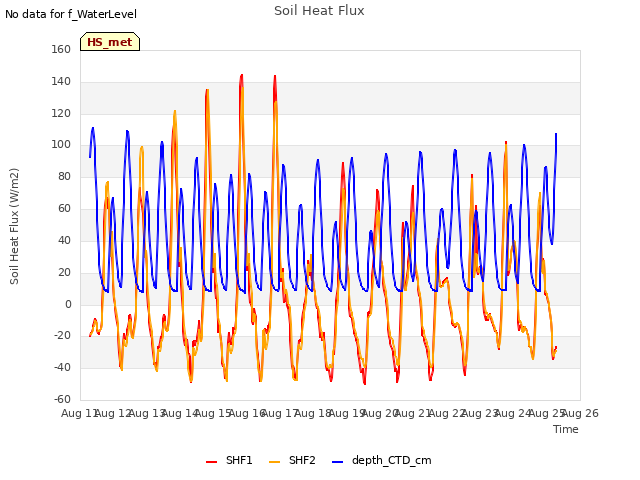
Task: Click the 40 y-axis tick label
Action: point(64,240)
